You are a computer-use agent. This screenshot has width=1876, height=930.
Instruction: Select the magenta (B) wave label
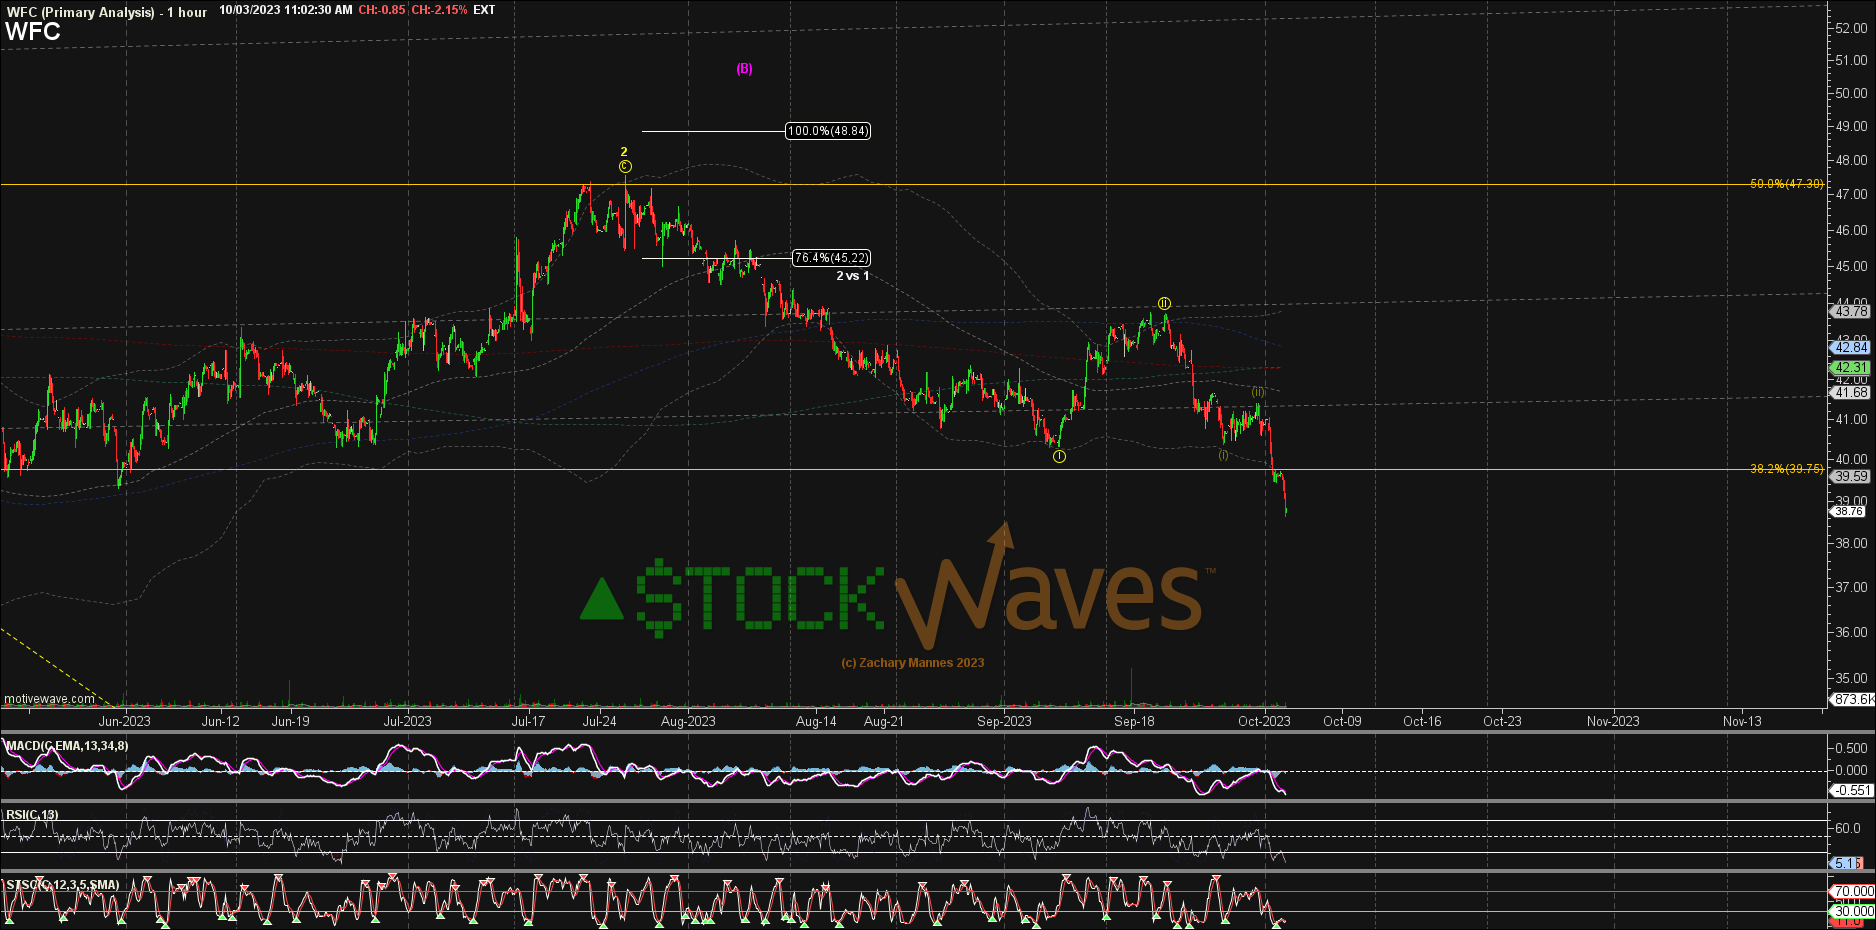(744, 69)
